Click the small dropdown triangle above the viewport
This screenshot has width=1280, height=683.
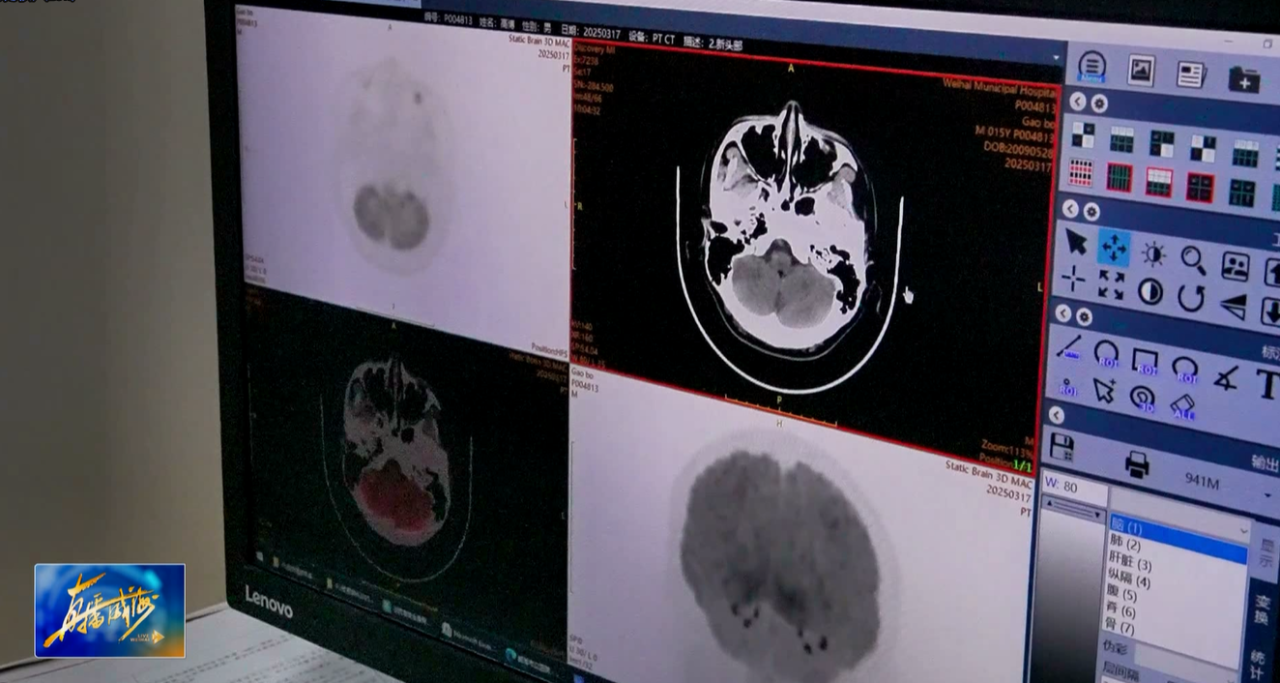click(1057, 59)
